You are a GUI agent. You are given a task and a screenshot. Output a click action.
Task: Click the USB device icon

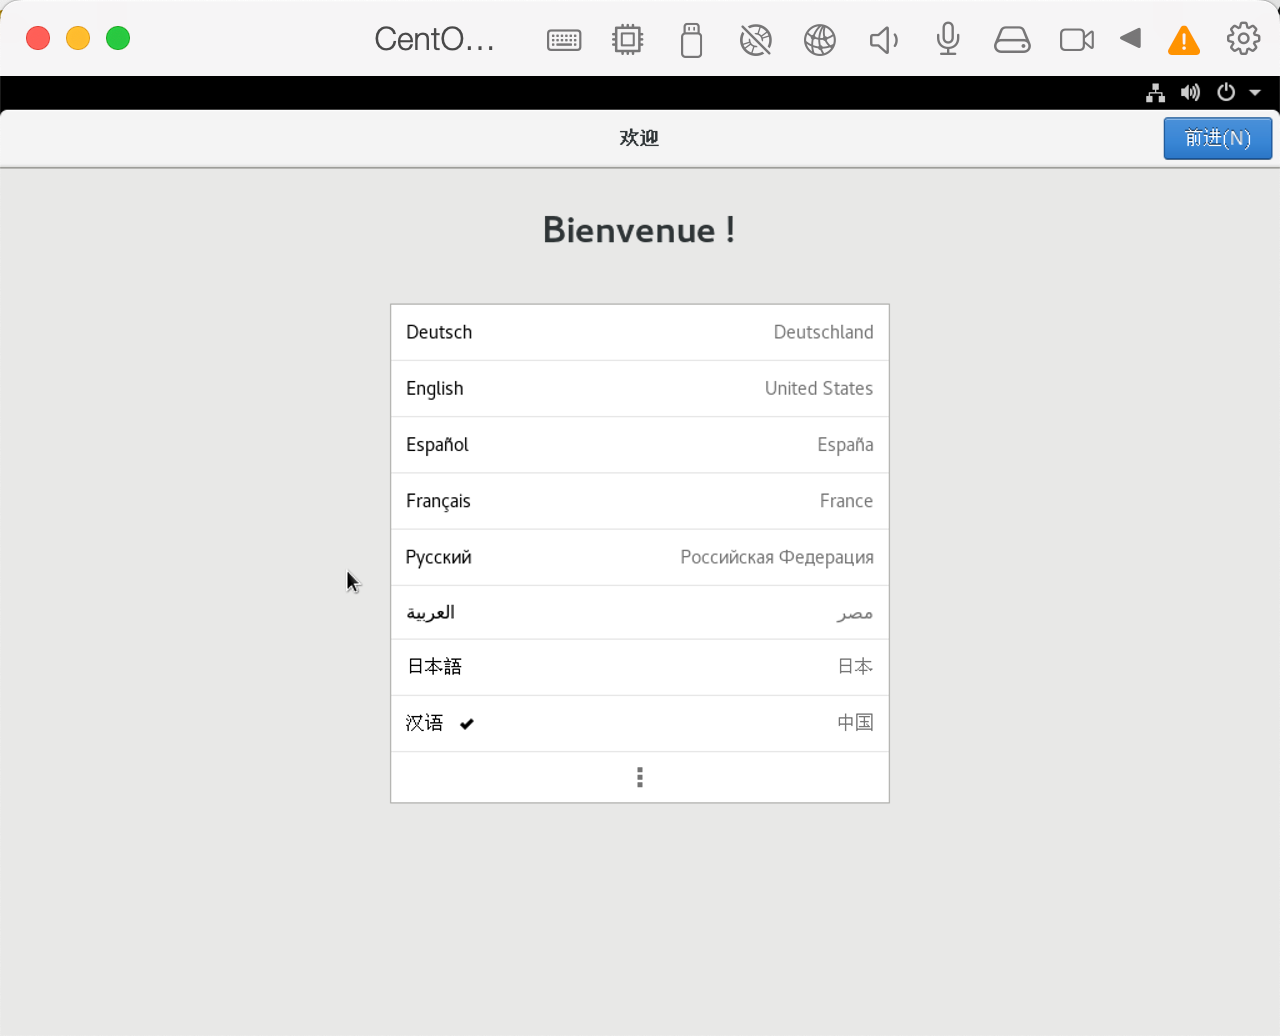point(691,40)
